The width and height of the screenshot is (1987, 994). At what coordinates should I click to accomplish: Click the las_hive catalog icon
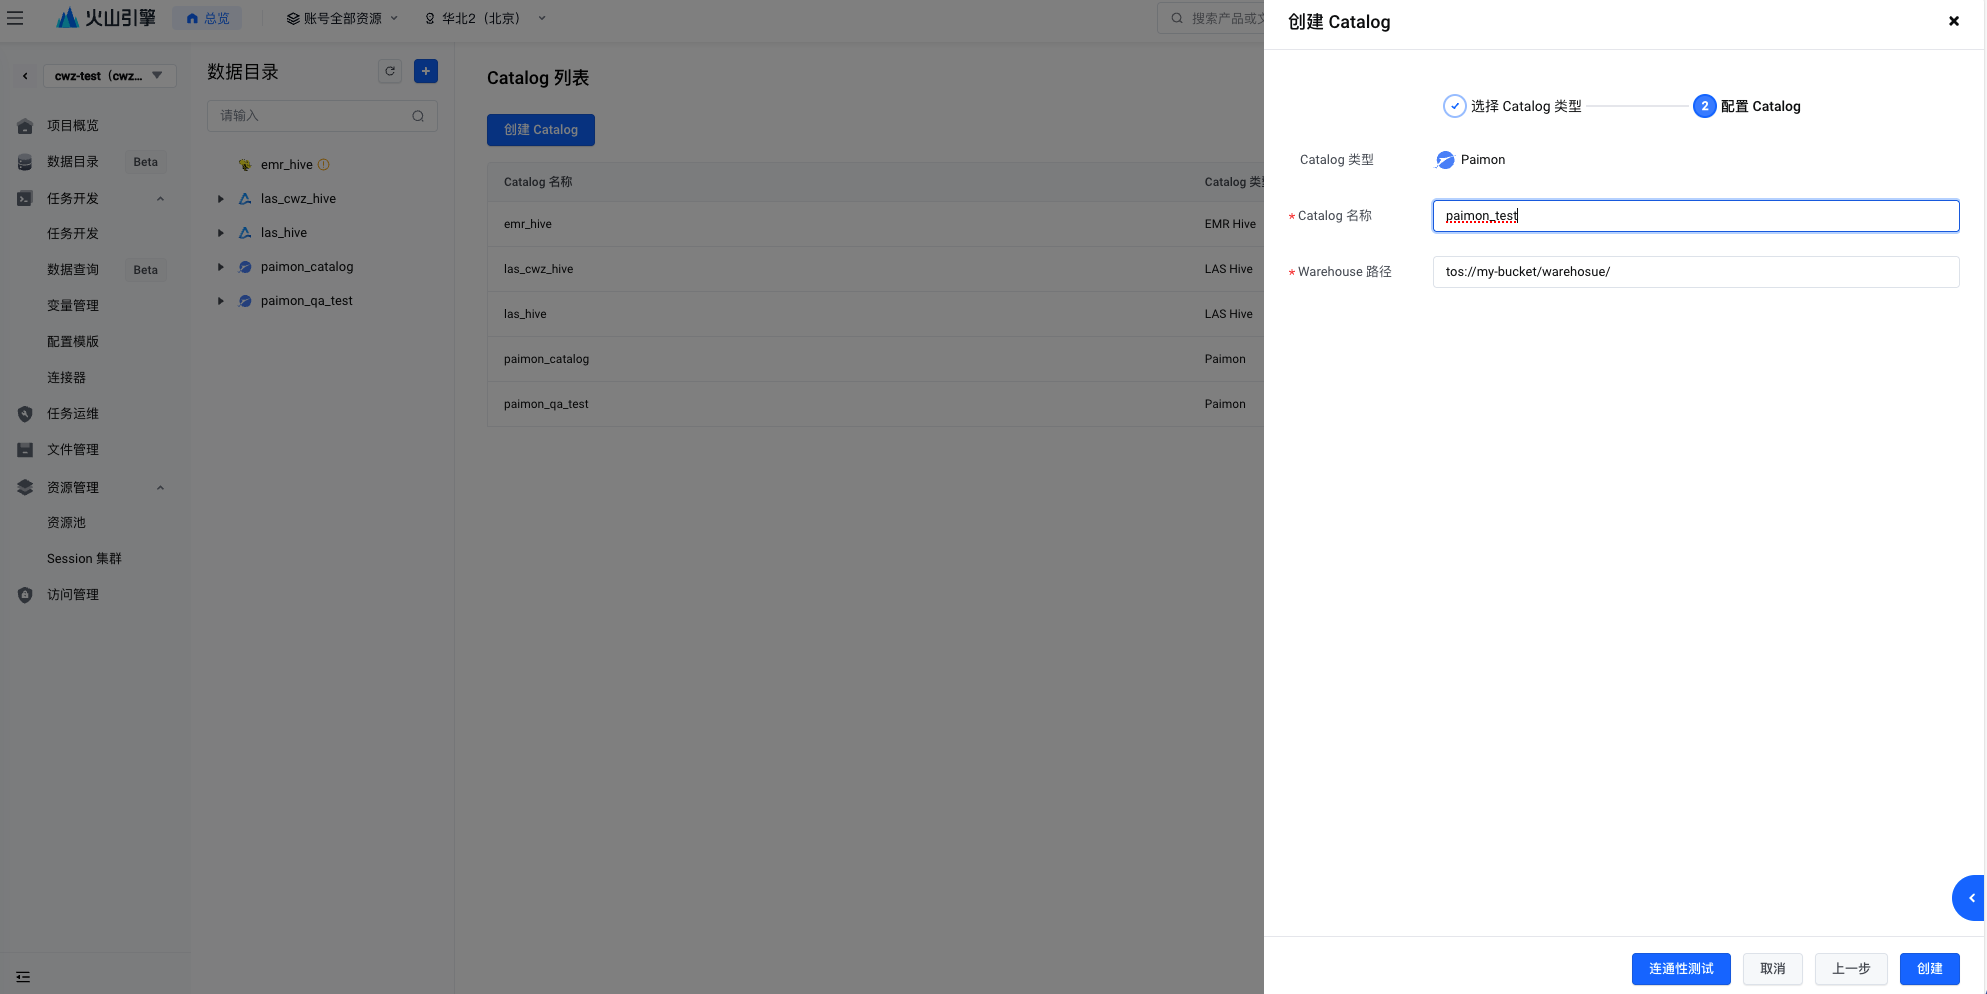coord(245,233)
